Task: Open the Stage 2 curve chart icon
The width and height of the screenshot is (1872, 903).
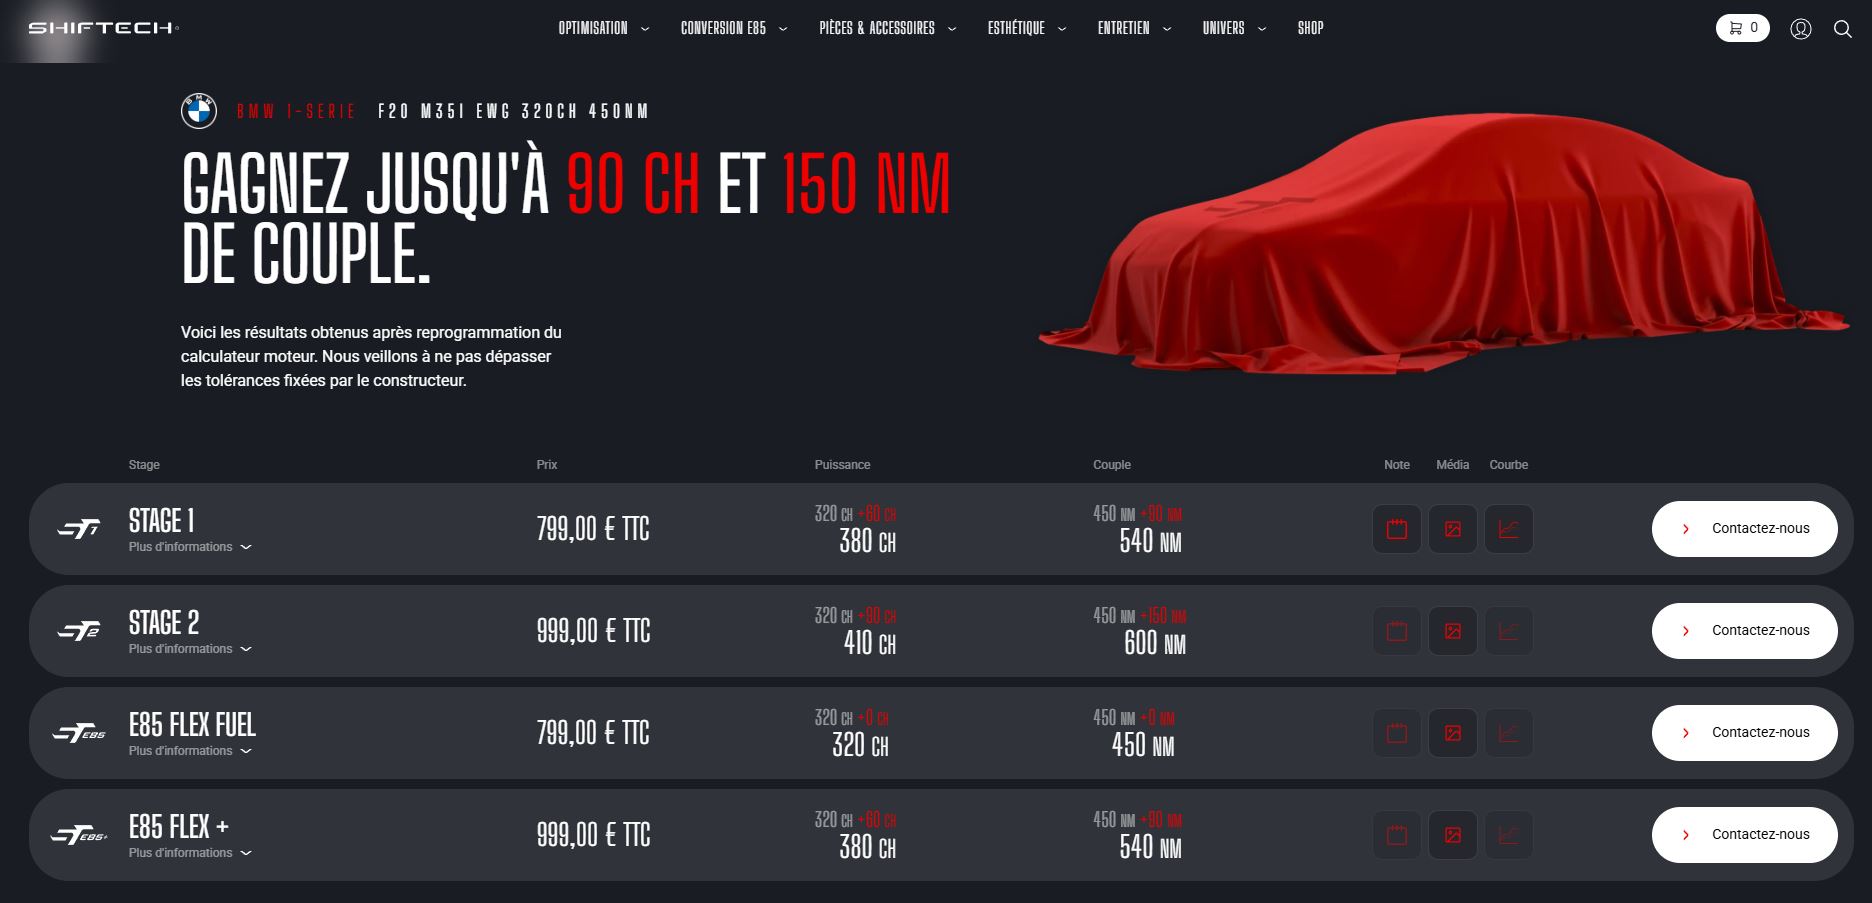Action: (1509, 631)
